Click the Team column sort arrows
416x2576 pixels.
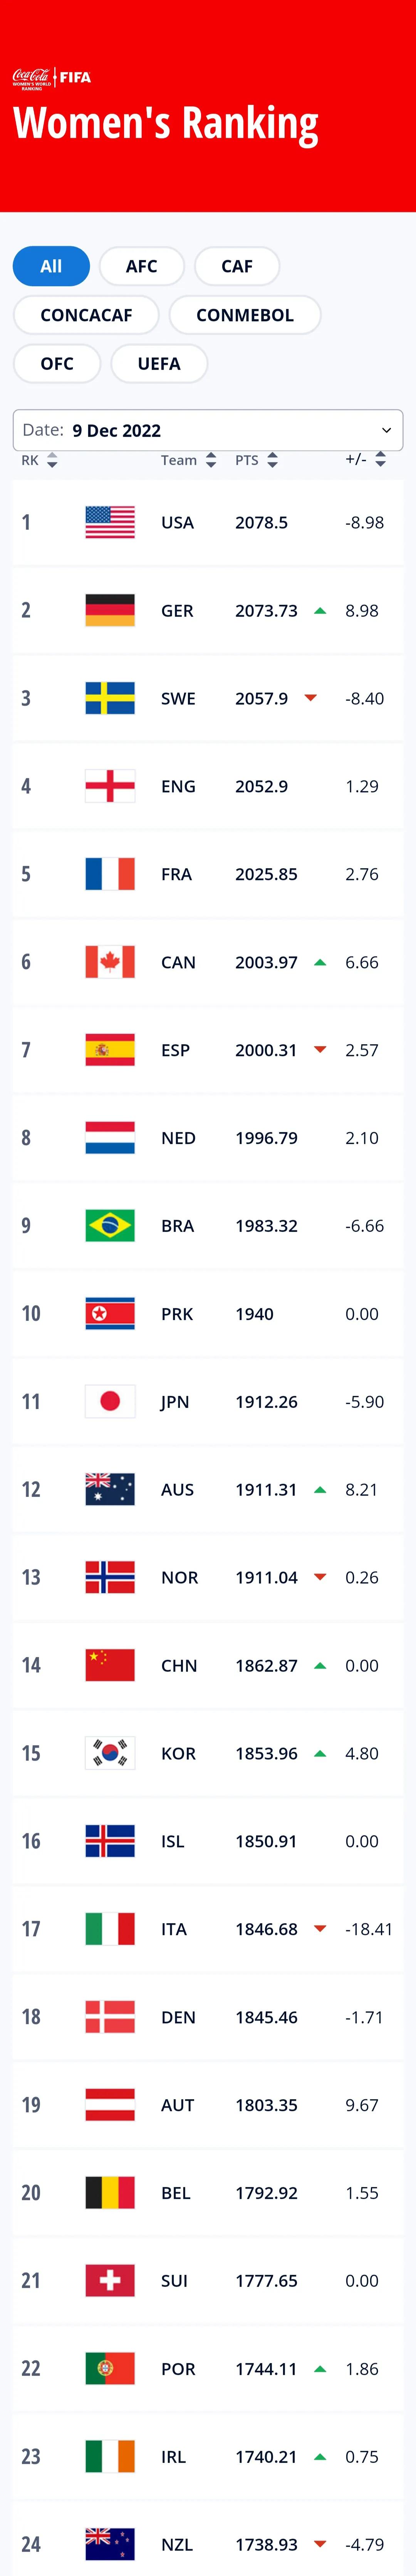211,460
